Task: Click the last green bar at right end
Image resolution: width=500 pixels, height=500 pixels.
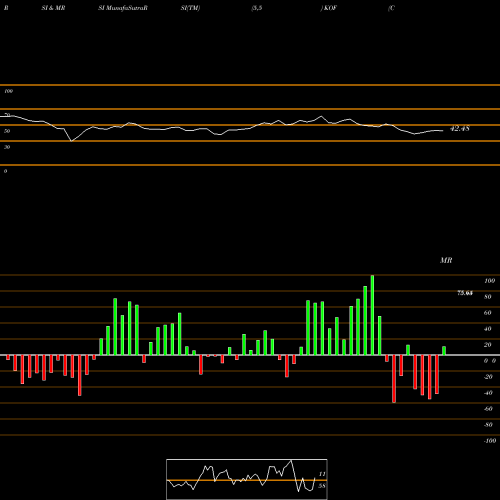Action: click(x=444, y=351)
